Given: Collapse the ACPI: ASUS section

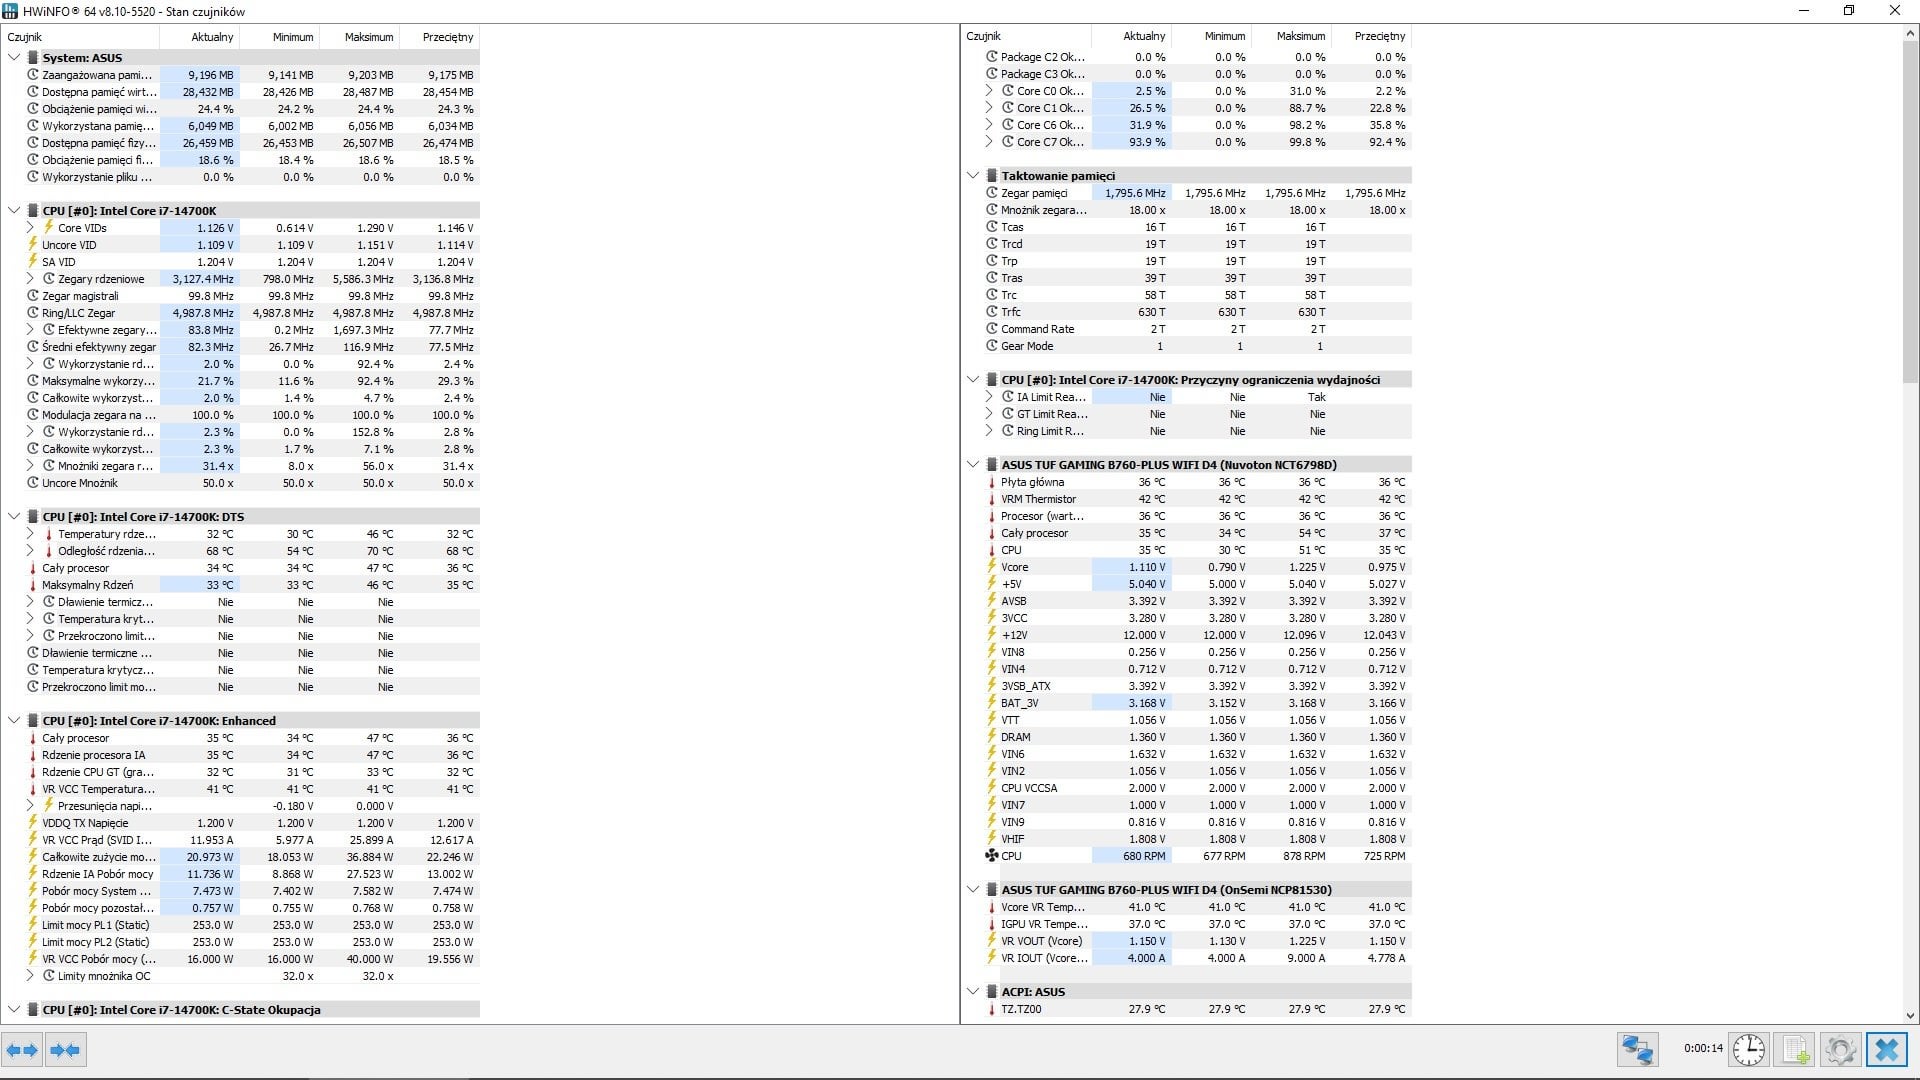Looking at the screenshot, I should click(x=973, y=992).
